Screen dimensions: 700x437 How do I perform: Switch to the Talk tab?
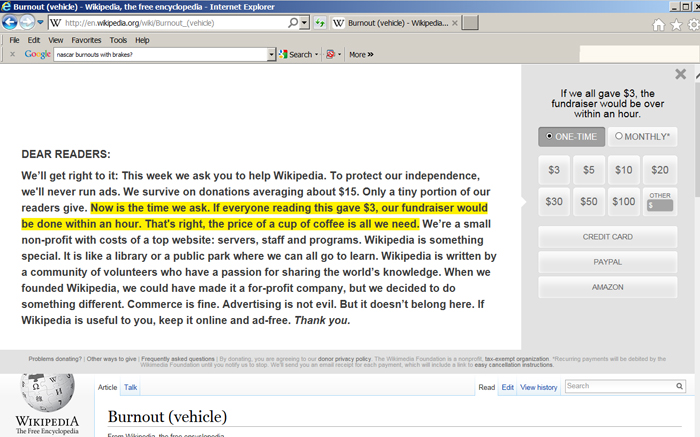(x=130, y=387)
